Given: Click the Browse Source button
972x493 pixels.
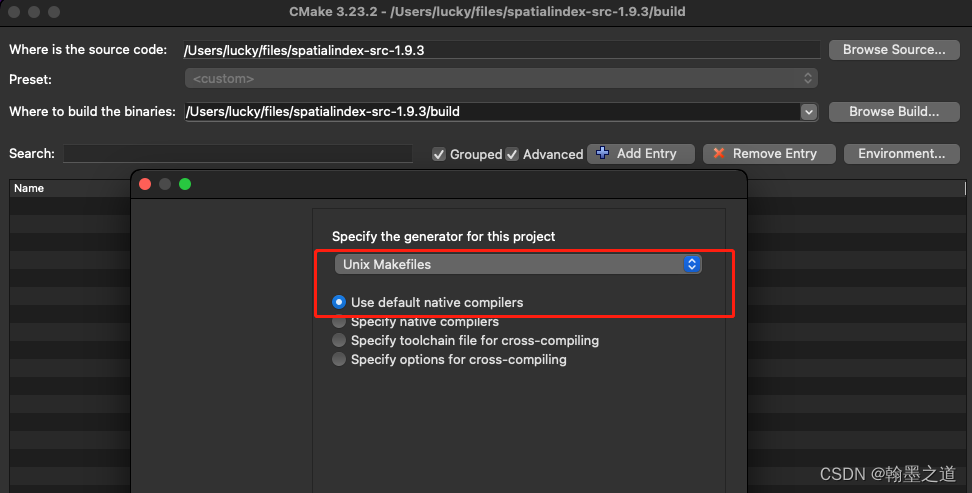Looking at the screenshot, I should click(894, 50).
